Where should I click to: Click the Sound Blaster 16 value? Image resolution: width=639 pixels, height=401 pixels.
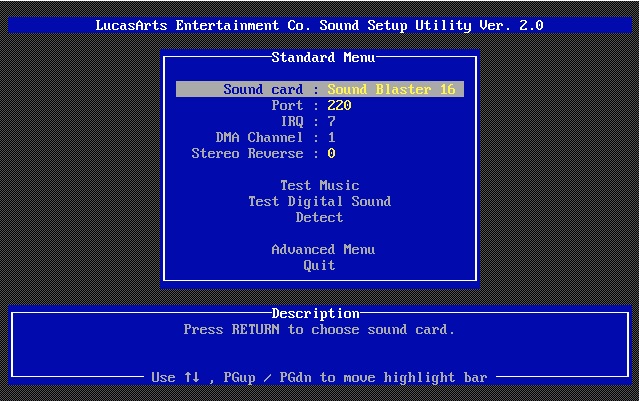click(x=391, y=89)
